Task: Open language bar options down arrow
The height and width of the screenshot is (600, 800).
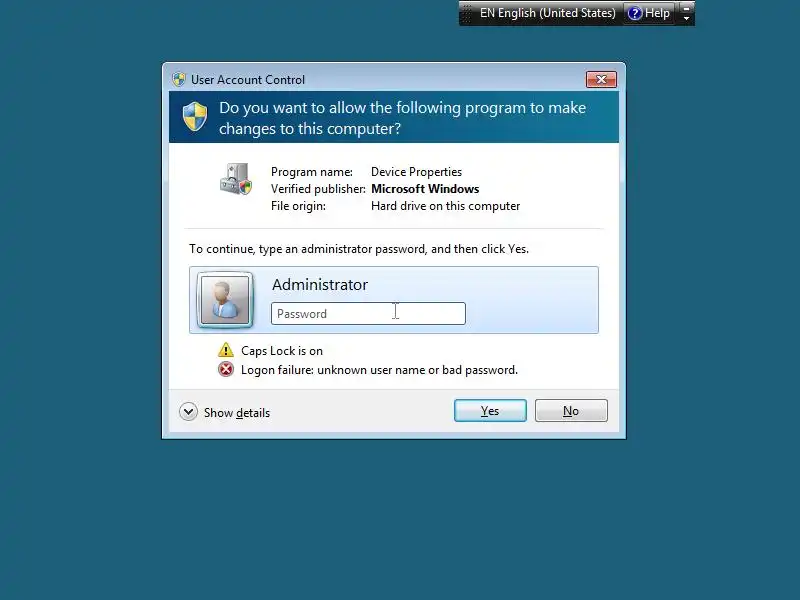Action: 686,18
